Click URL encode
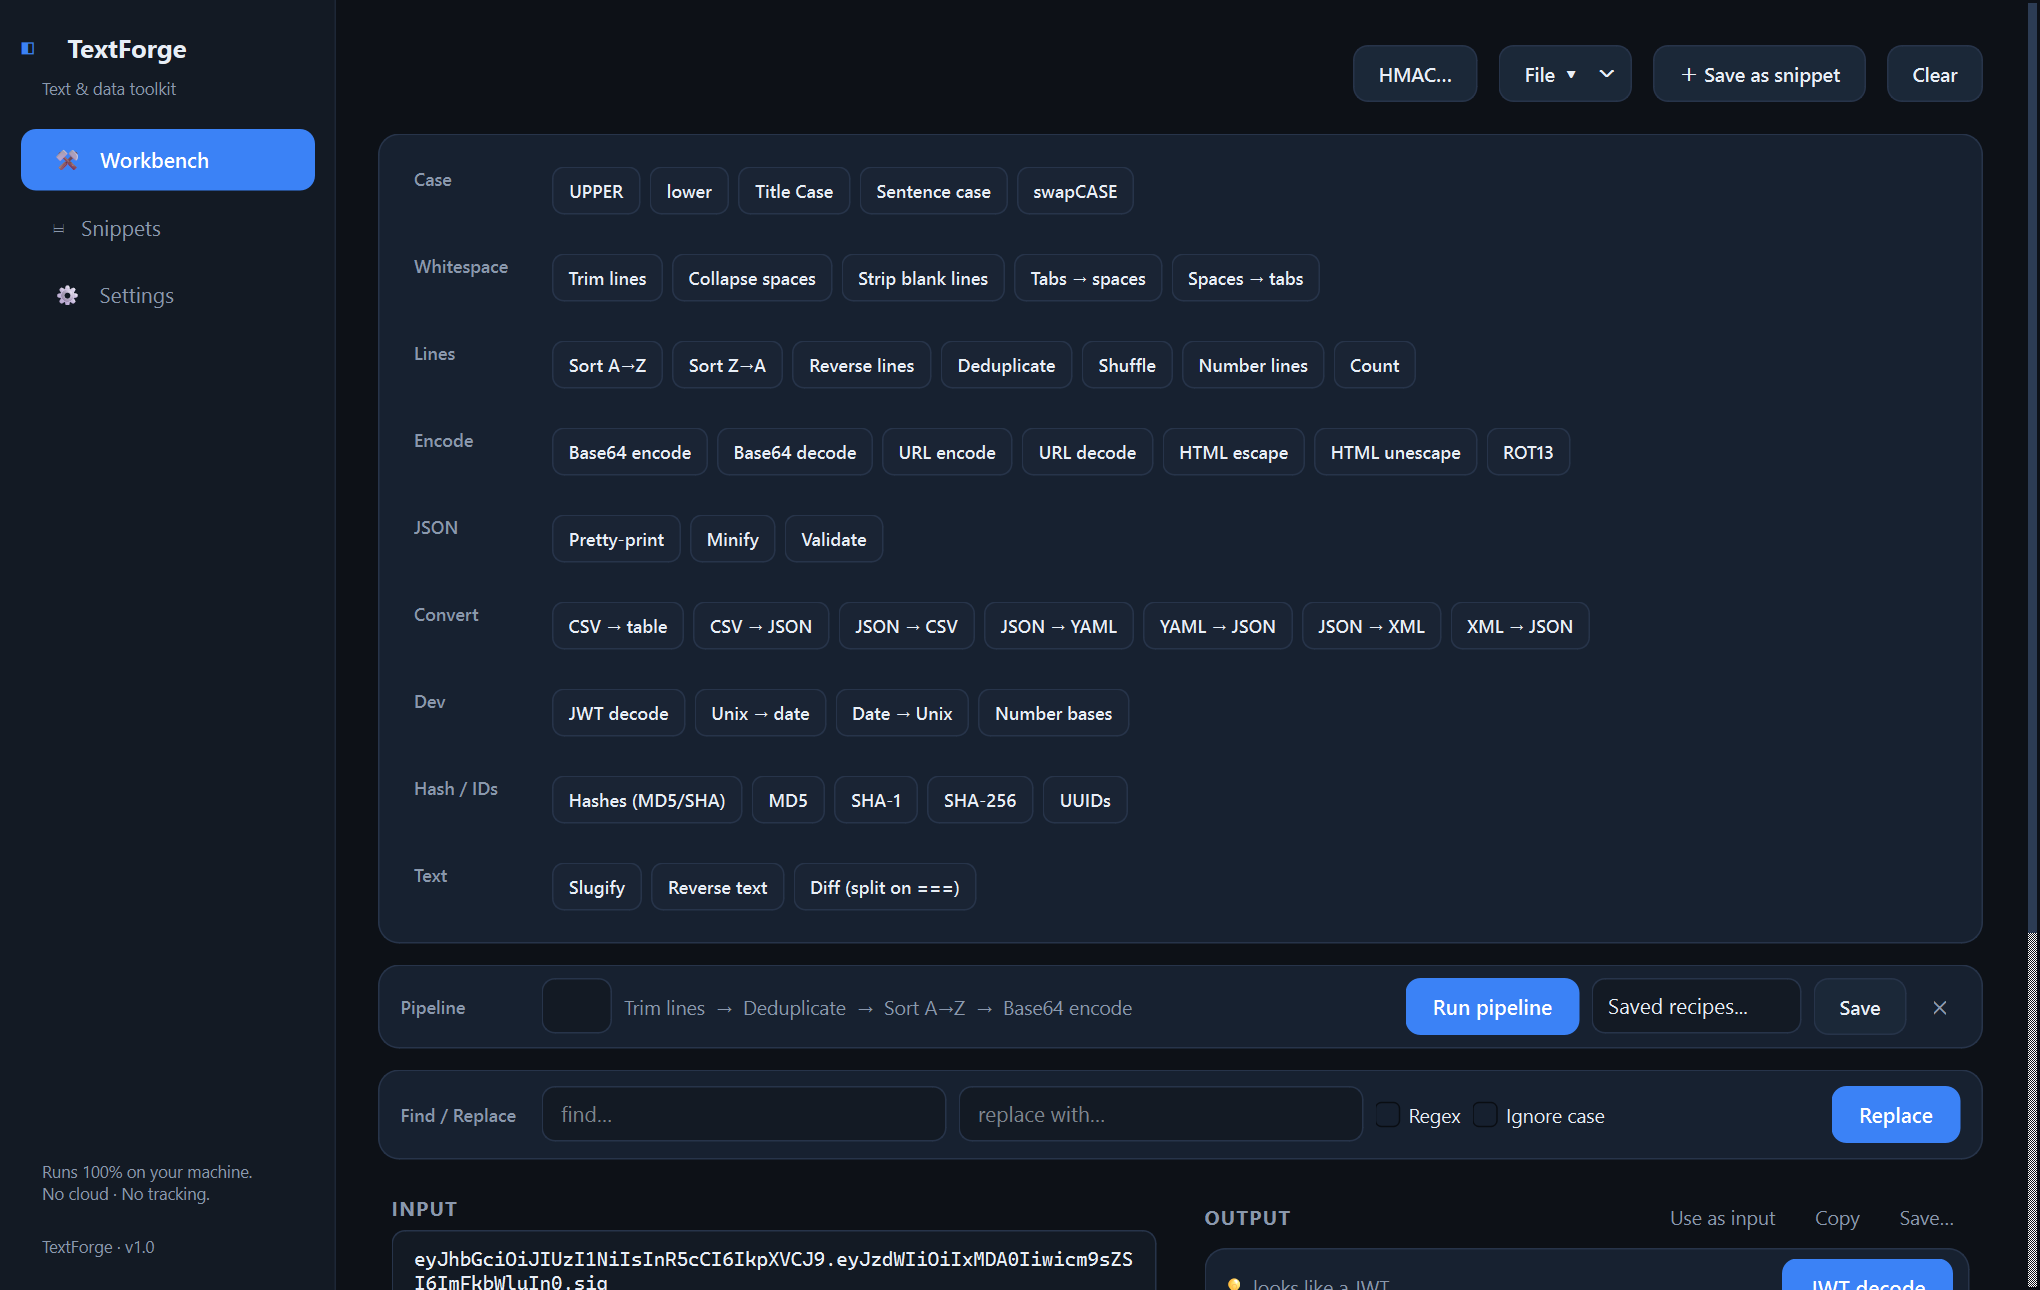This screenshot has width=2040, height=1290. pos(947,452)
